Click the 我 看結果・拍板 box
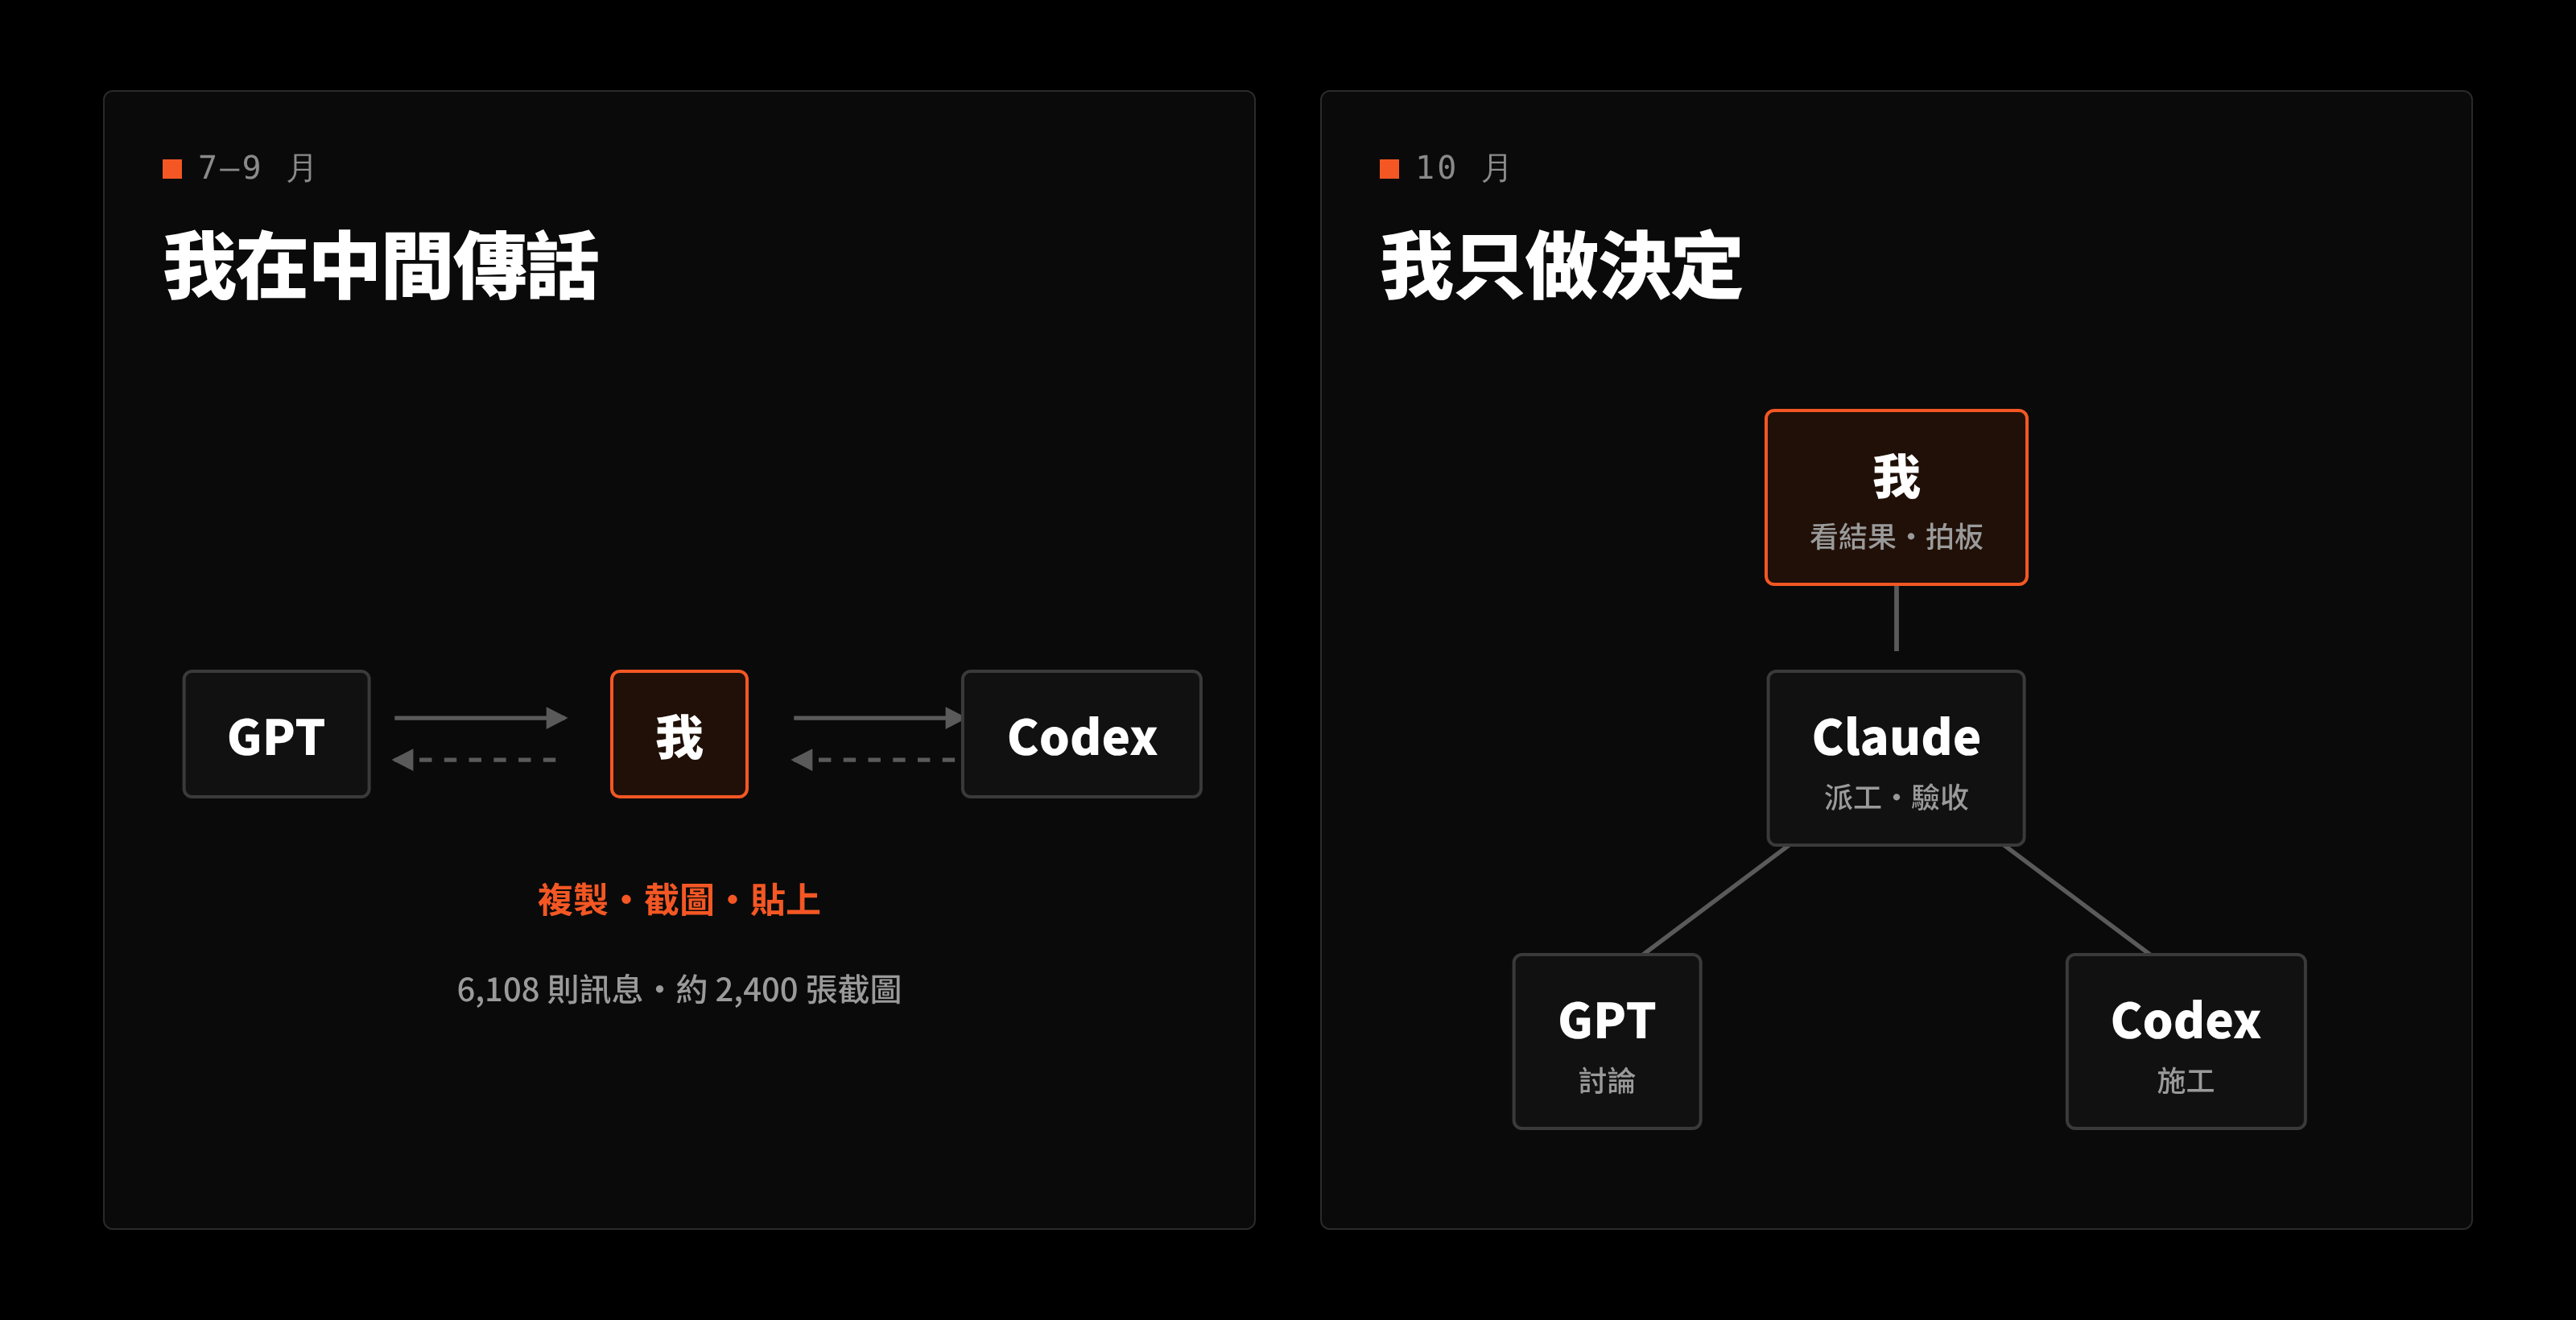 [x=1896, y=497]
